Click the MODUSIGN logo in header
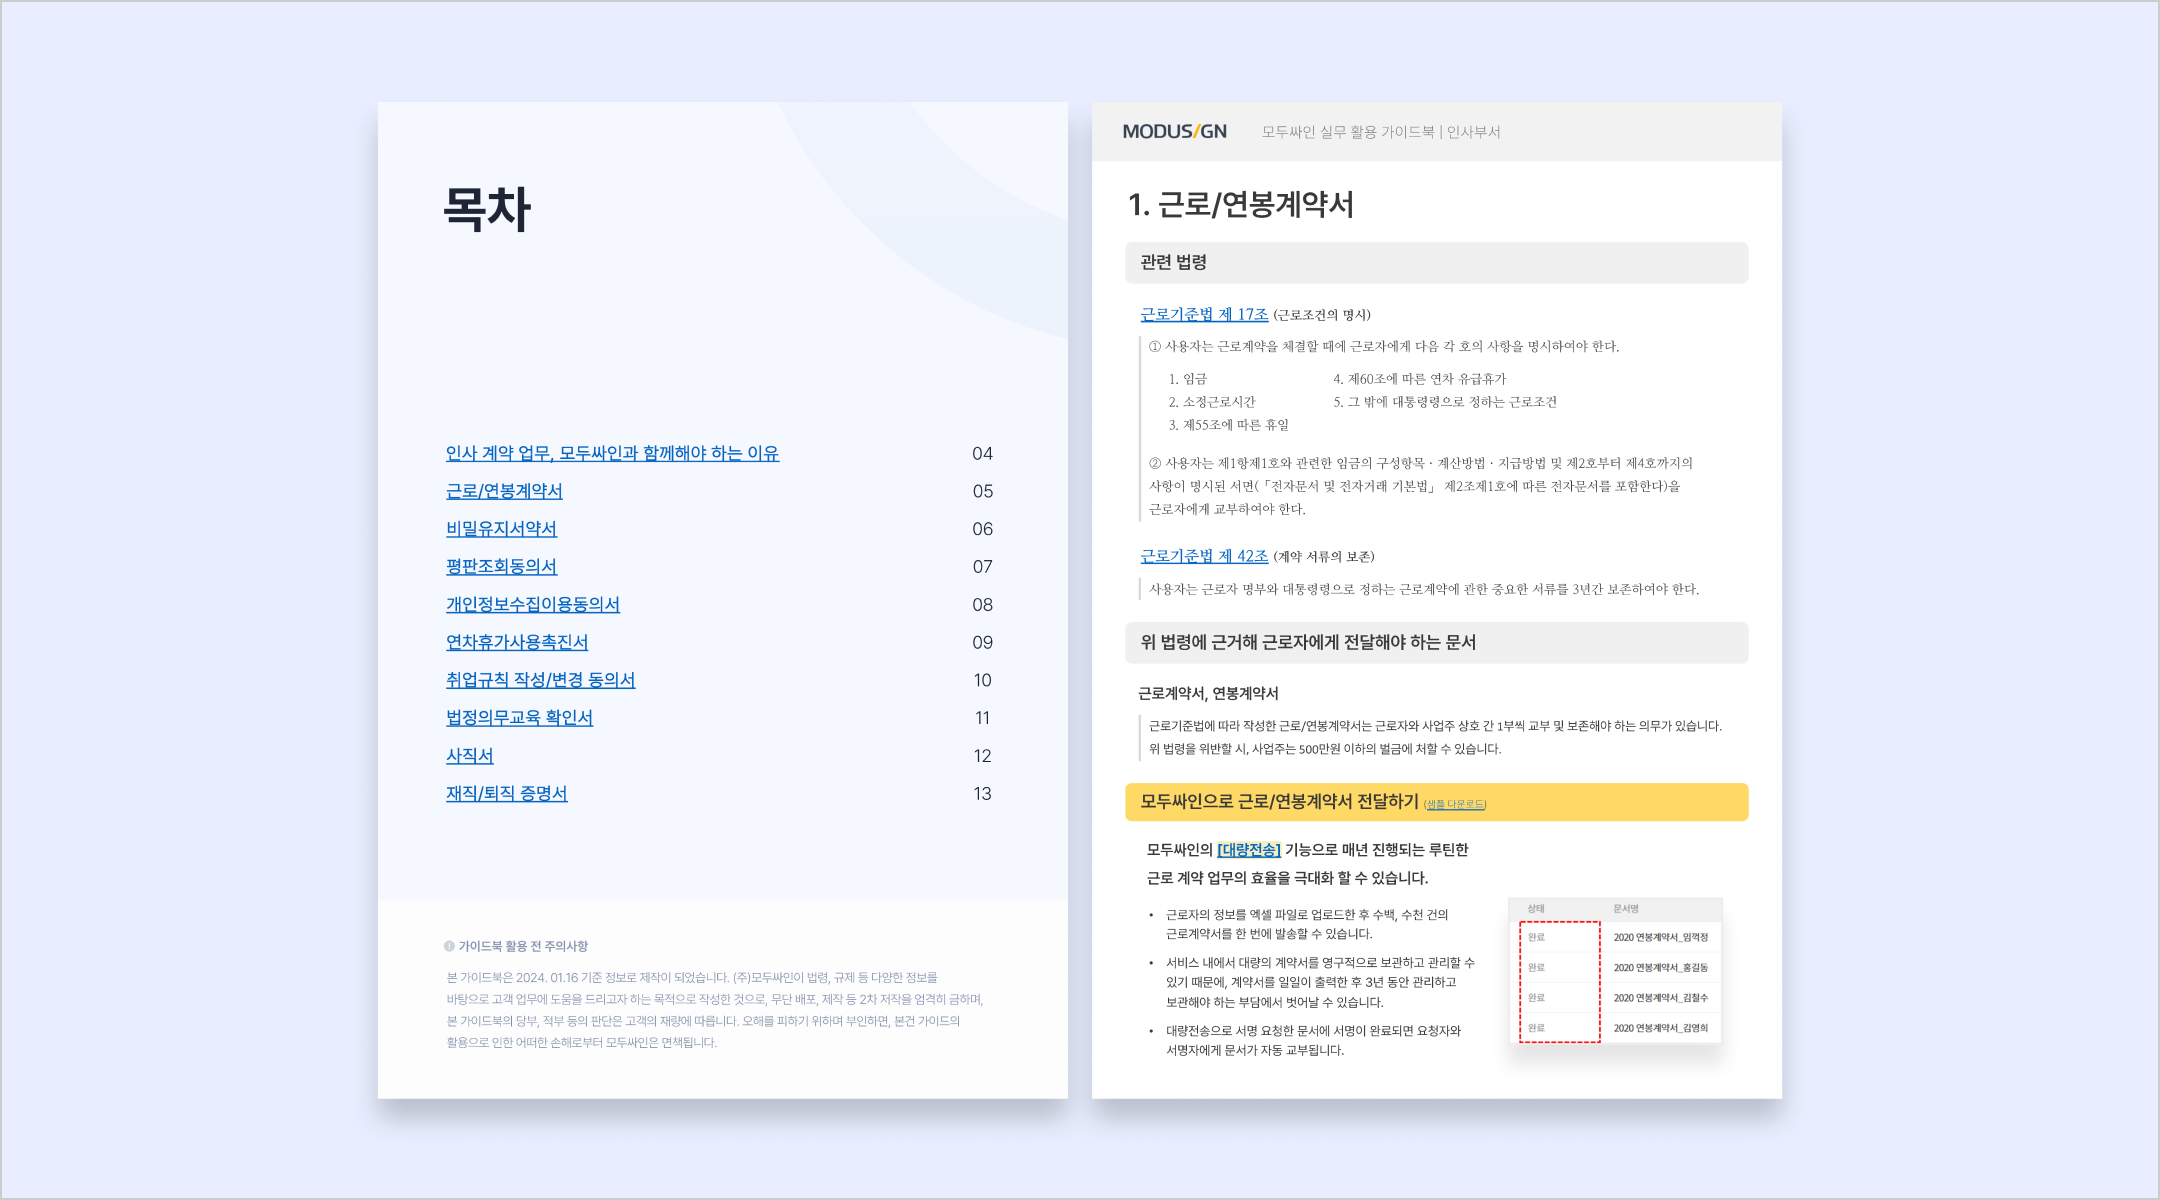The image size is (2160, 1200). coord(1174,131)
